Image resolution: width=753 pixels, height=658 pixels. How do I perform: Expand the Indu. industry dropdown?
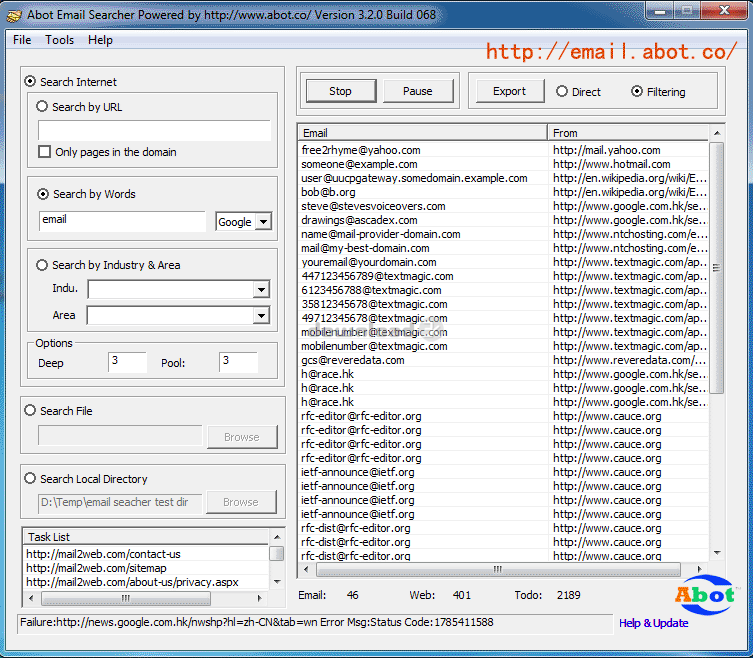click(x=261, y=290)
